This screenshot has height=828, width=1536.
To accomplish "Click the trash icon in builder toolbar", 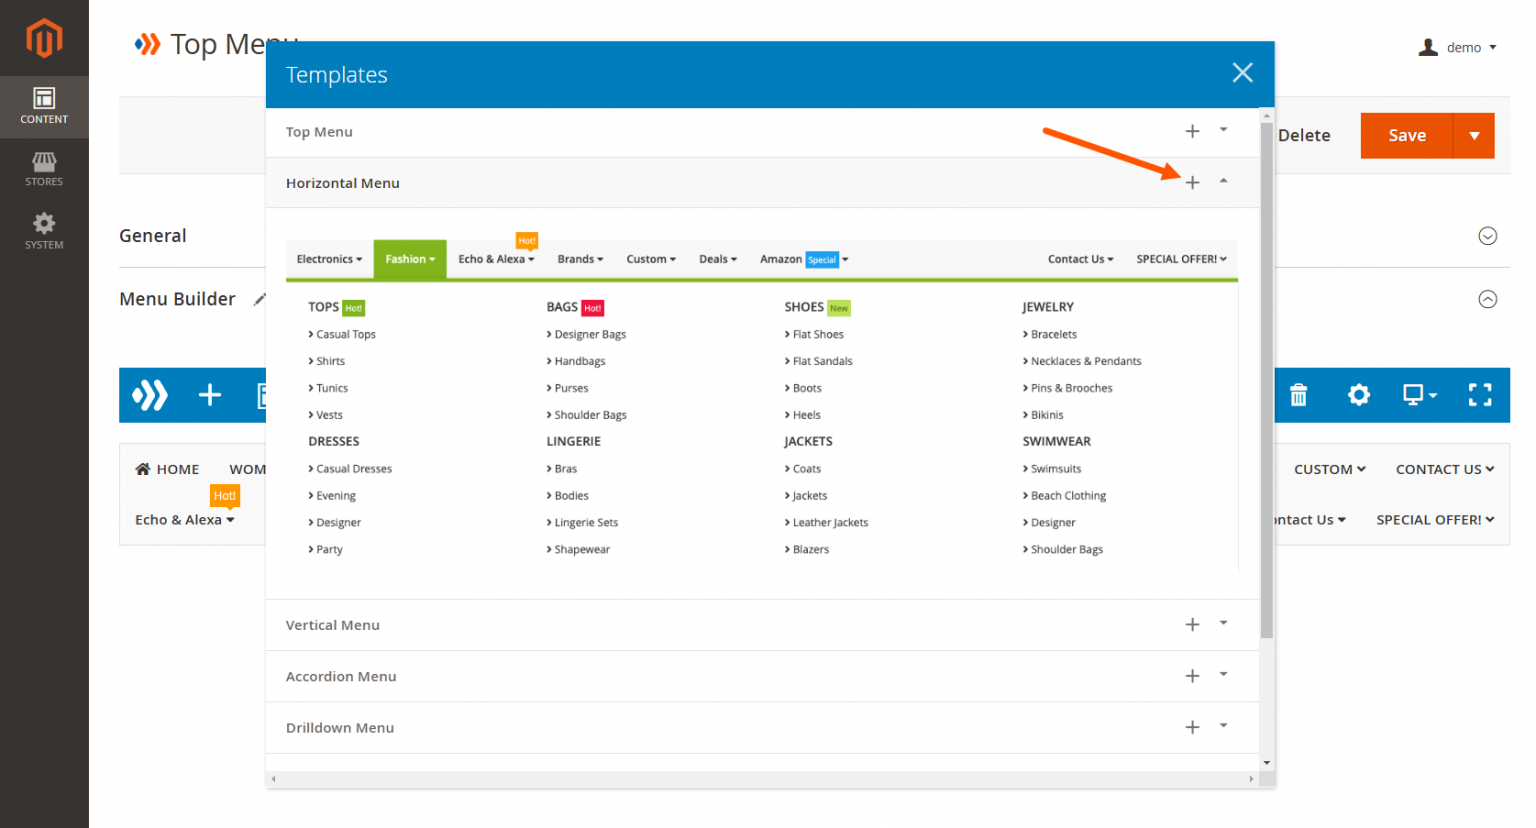I will 1298,395.
